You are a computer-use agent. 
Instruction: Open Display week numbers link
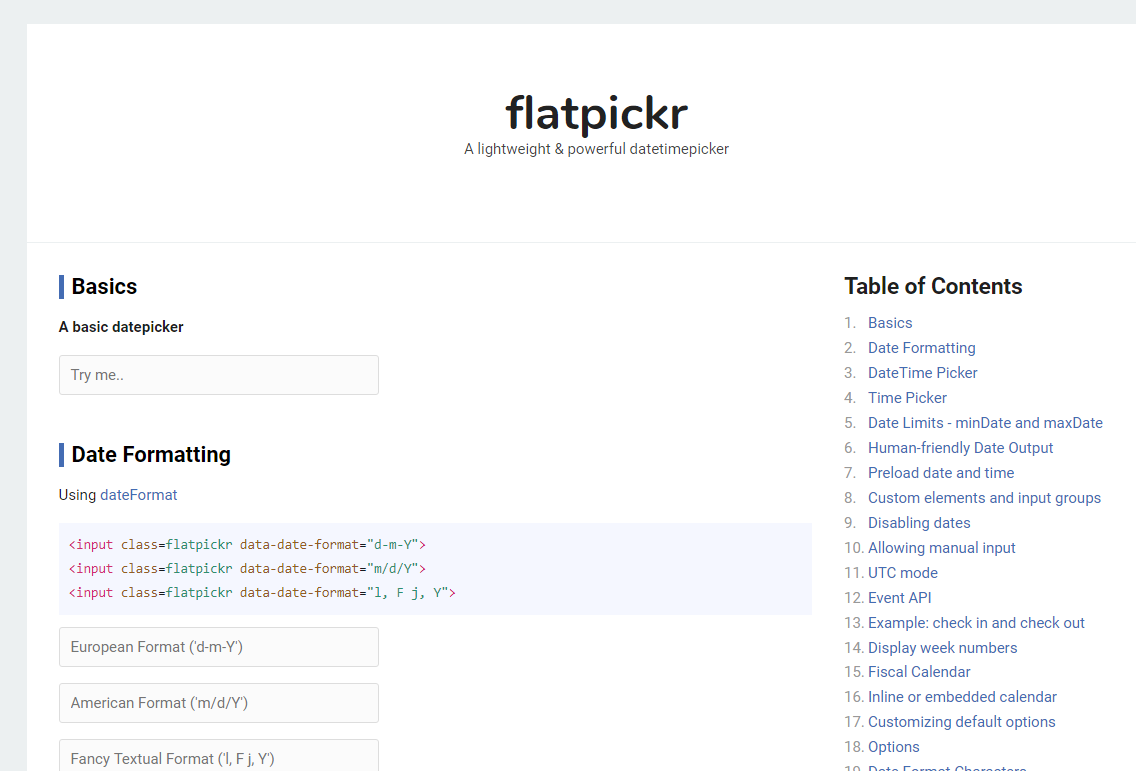pyautogui.click(x=943, y=648)
